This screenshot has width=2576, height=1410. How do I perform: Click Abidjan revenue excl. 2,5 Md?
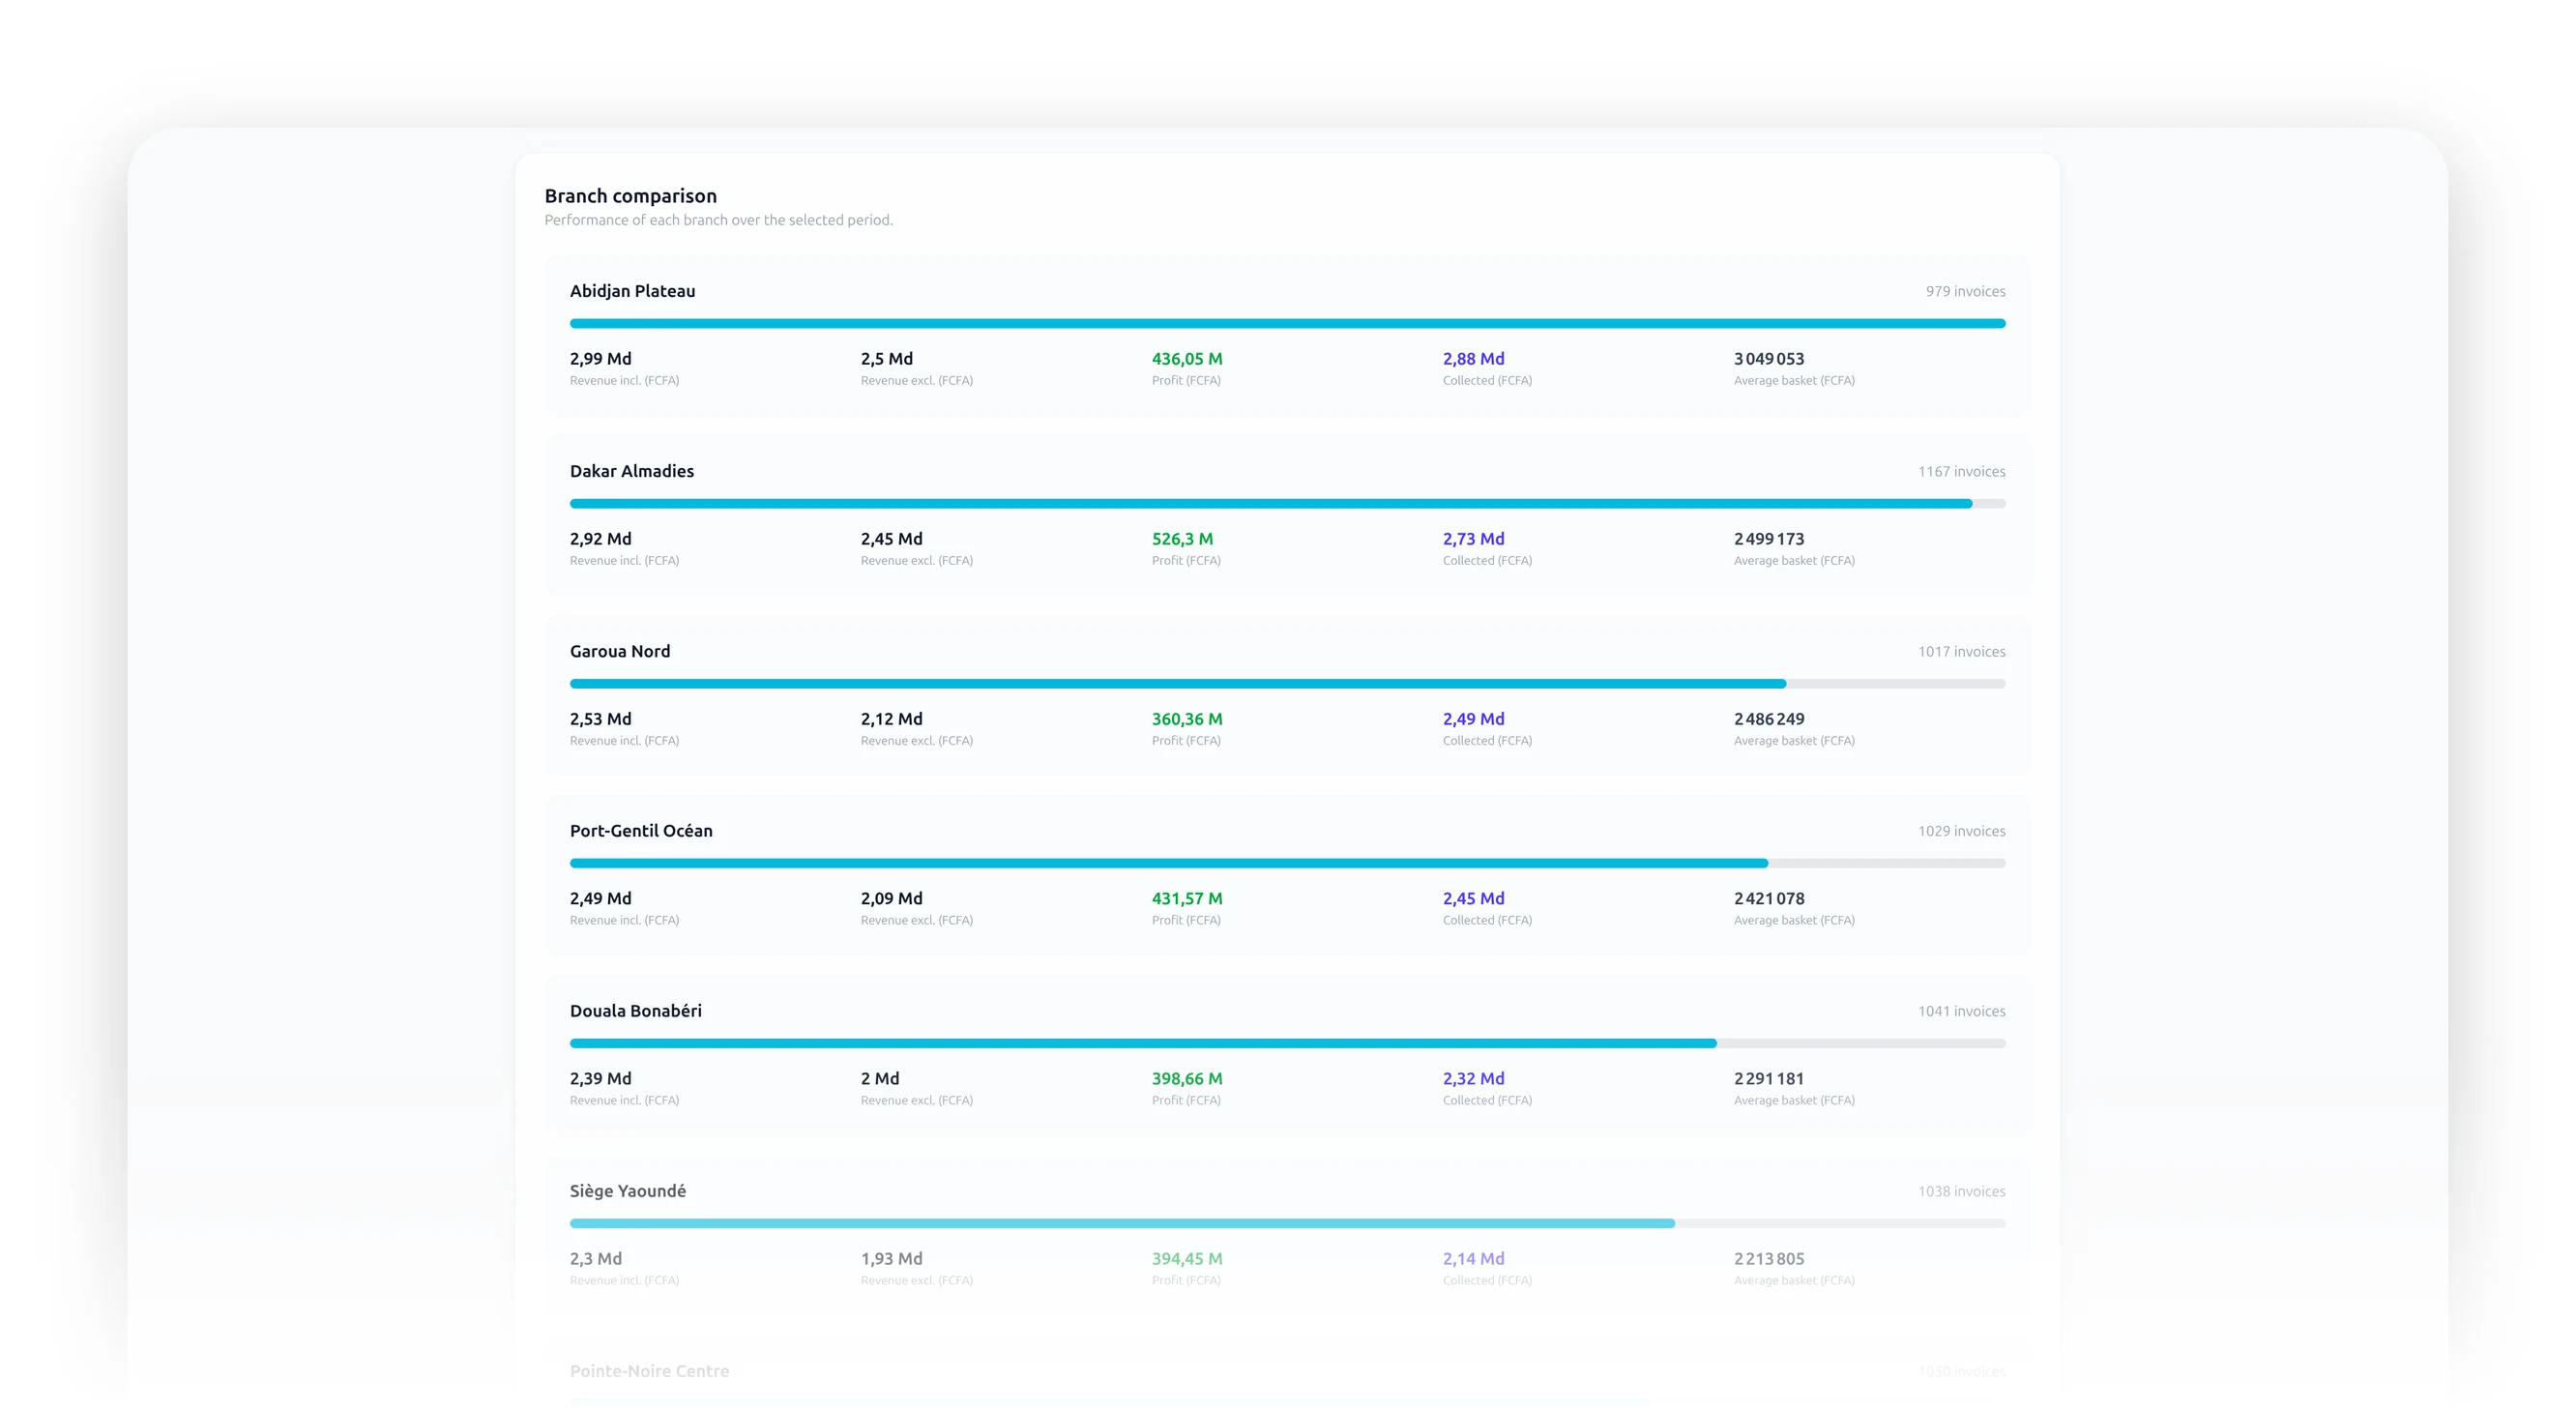click(x=886, y=359)
